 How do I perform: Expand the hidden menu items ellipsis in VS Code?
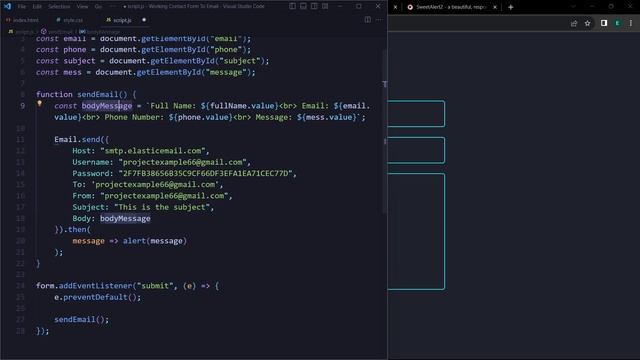(113, 7)
